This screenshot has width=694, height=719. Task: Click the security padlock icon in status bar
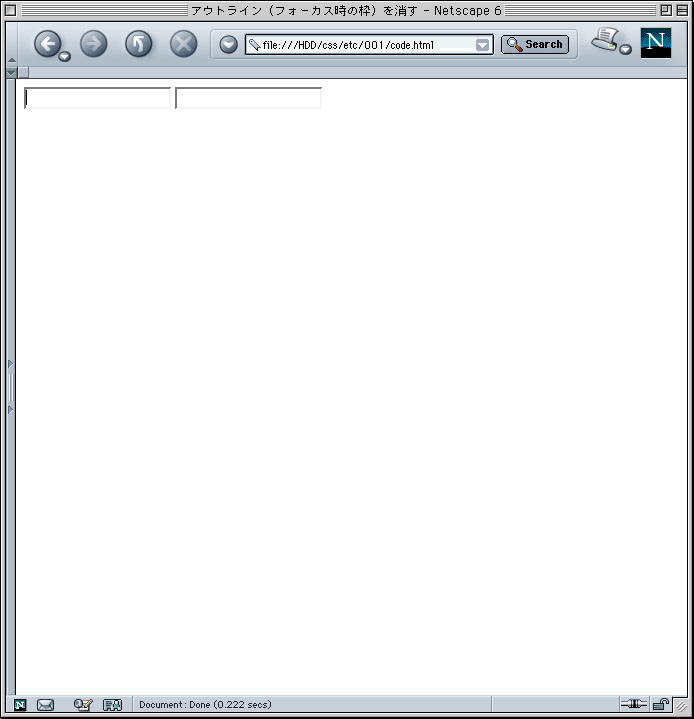coord(661,704)
